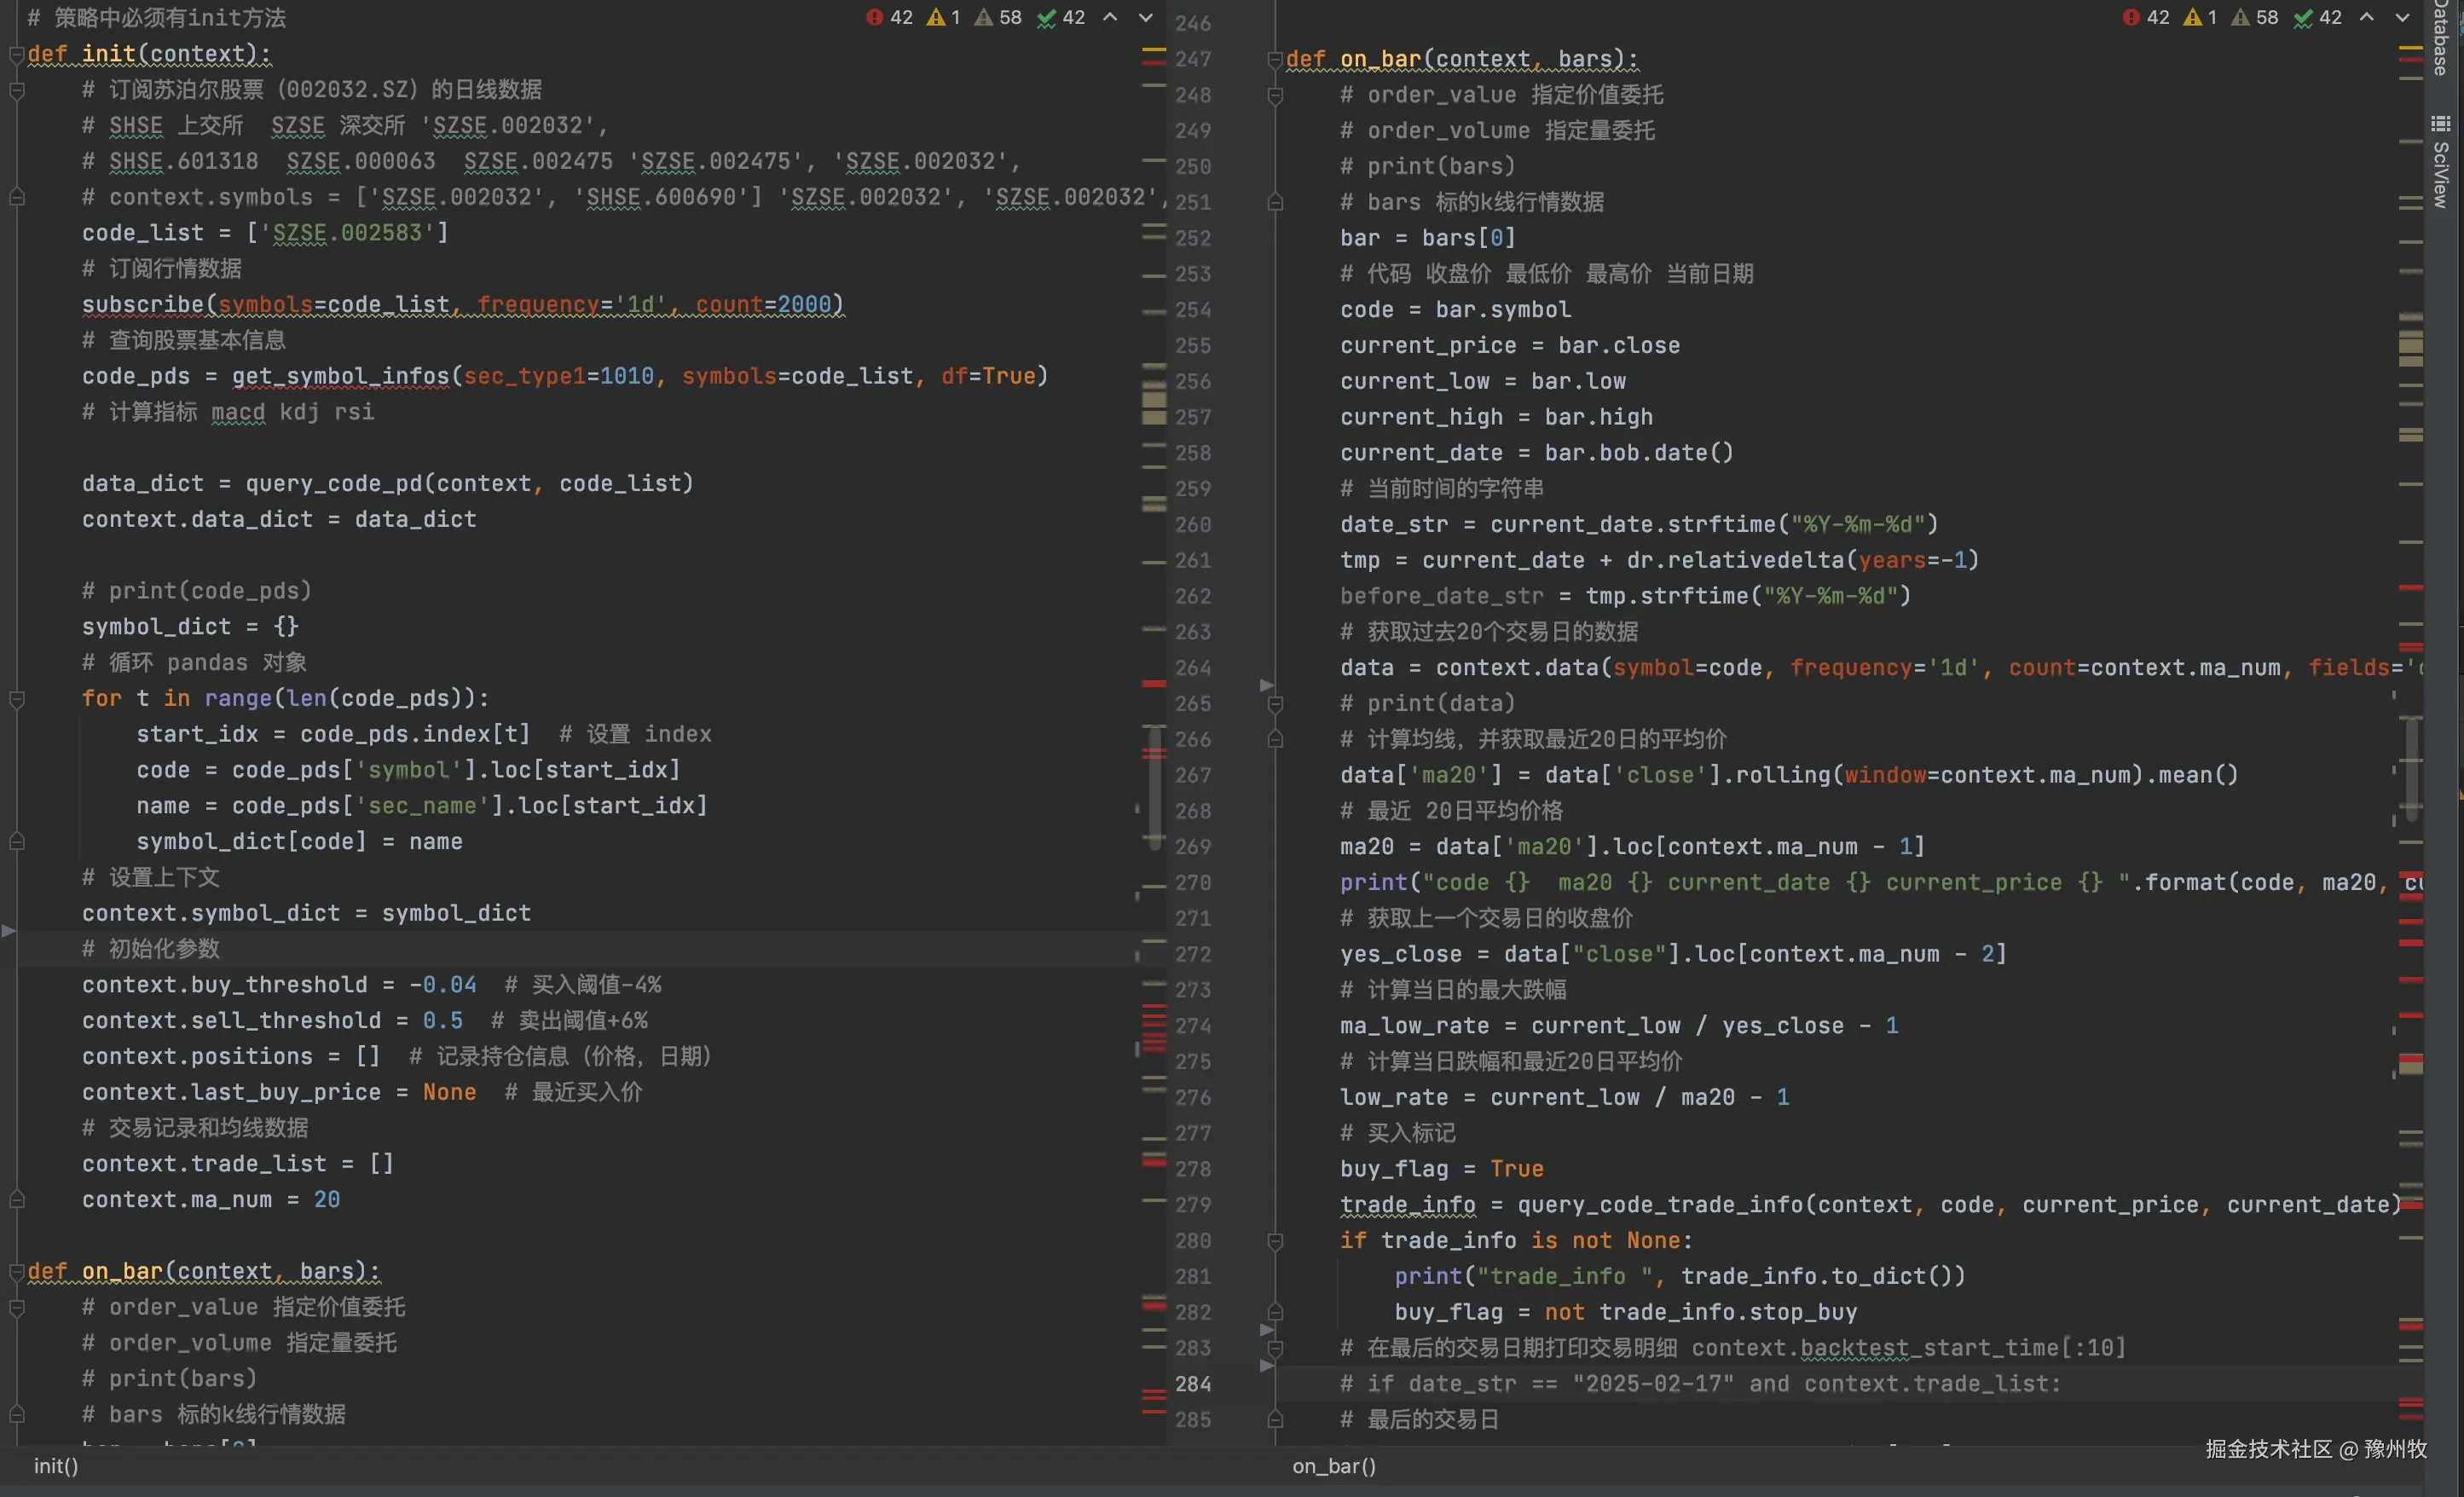This screenshot has height=1497, width=2464.
Task: Fold def on_bar in the right editor
Action: [x=1275, y=60]
